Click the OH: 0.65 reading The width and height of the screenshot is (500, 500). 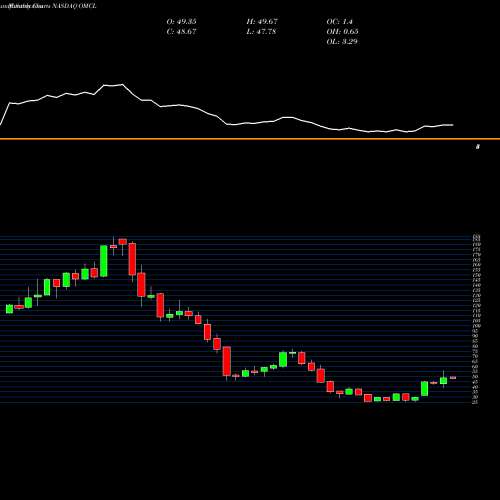point(342,32)
